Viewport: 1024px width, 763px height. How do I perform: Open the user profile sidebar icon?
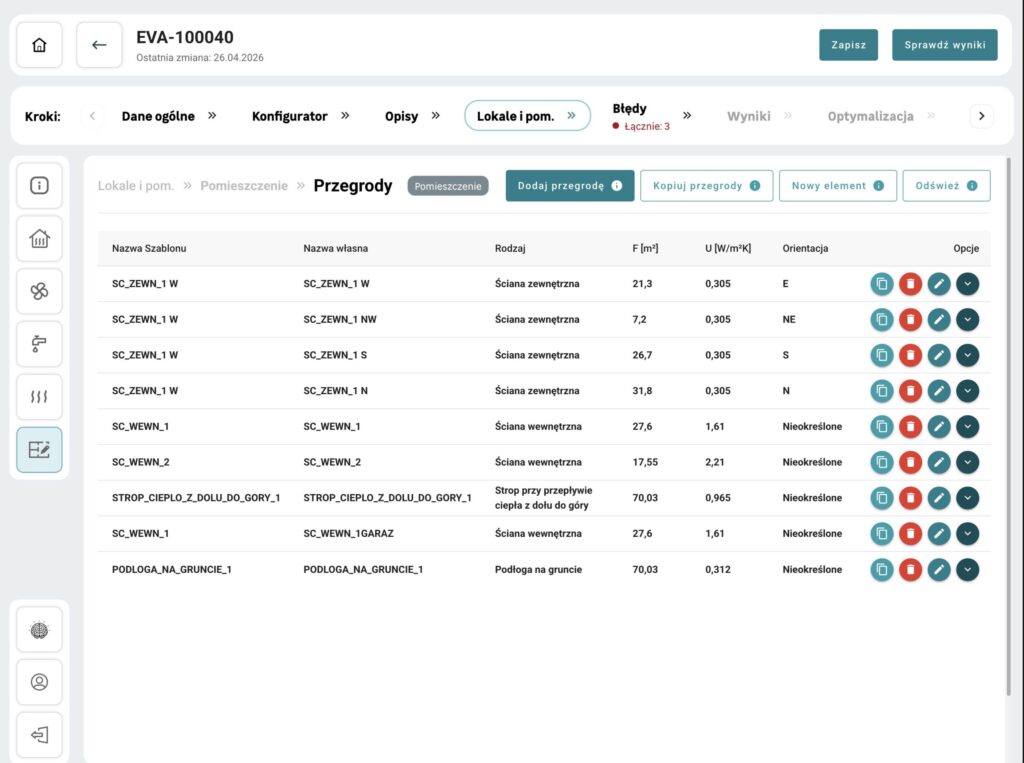tap(39, 682)
